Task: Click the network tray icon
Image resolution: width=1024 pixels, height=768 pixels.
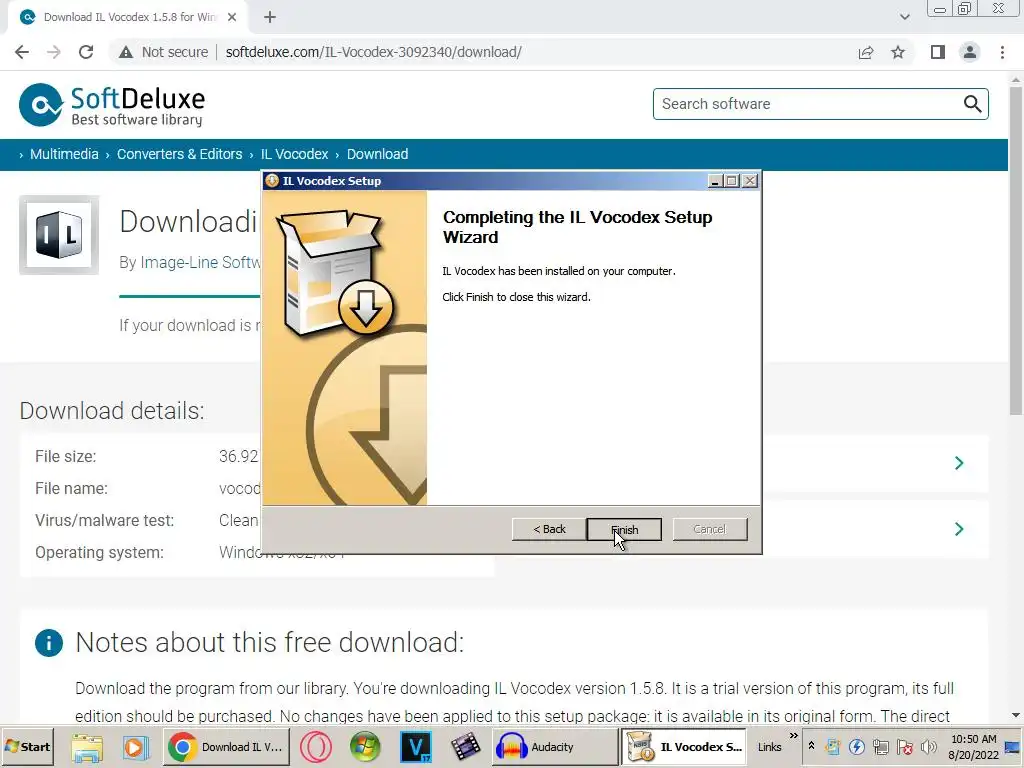Action: pos(880,747)
